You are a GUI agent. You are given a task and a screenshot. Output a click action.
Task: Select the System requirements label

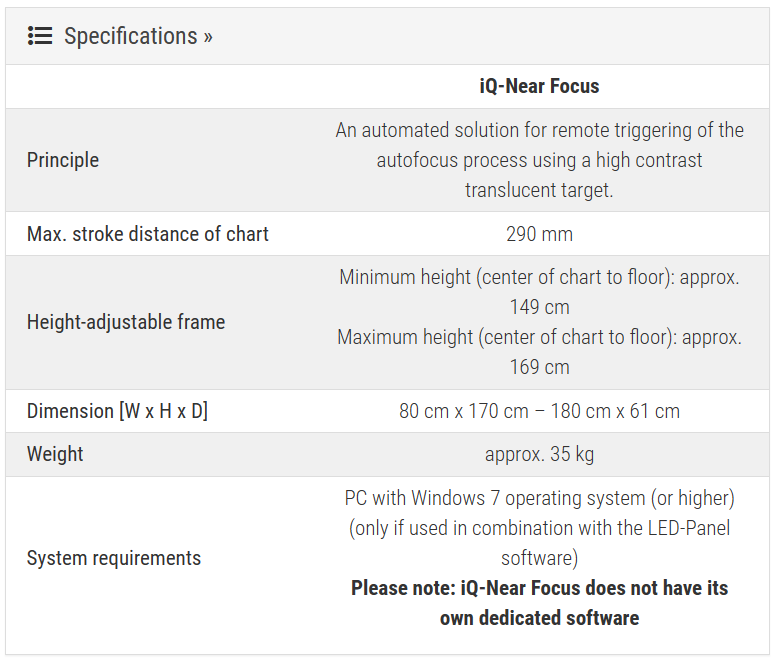(114, 558)
